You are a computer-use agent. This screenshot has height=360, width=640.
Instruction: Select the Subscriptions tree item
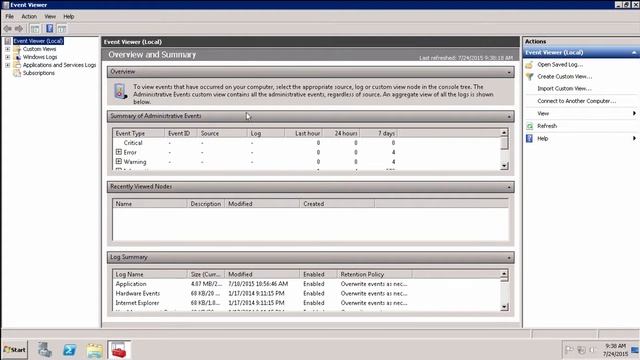[38, 73]
